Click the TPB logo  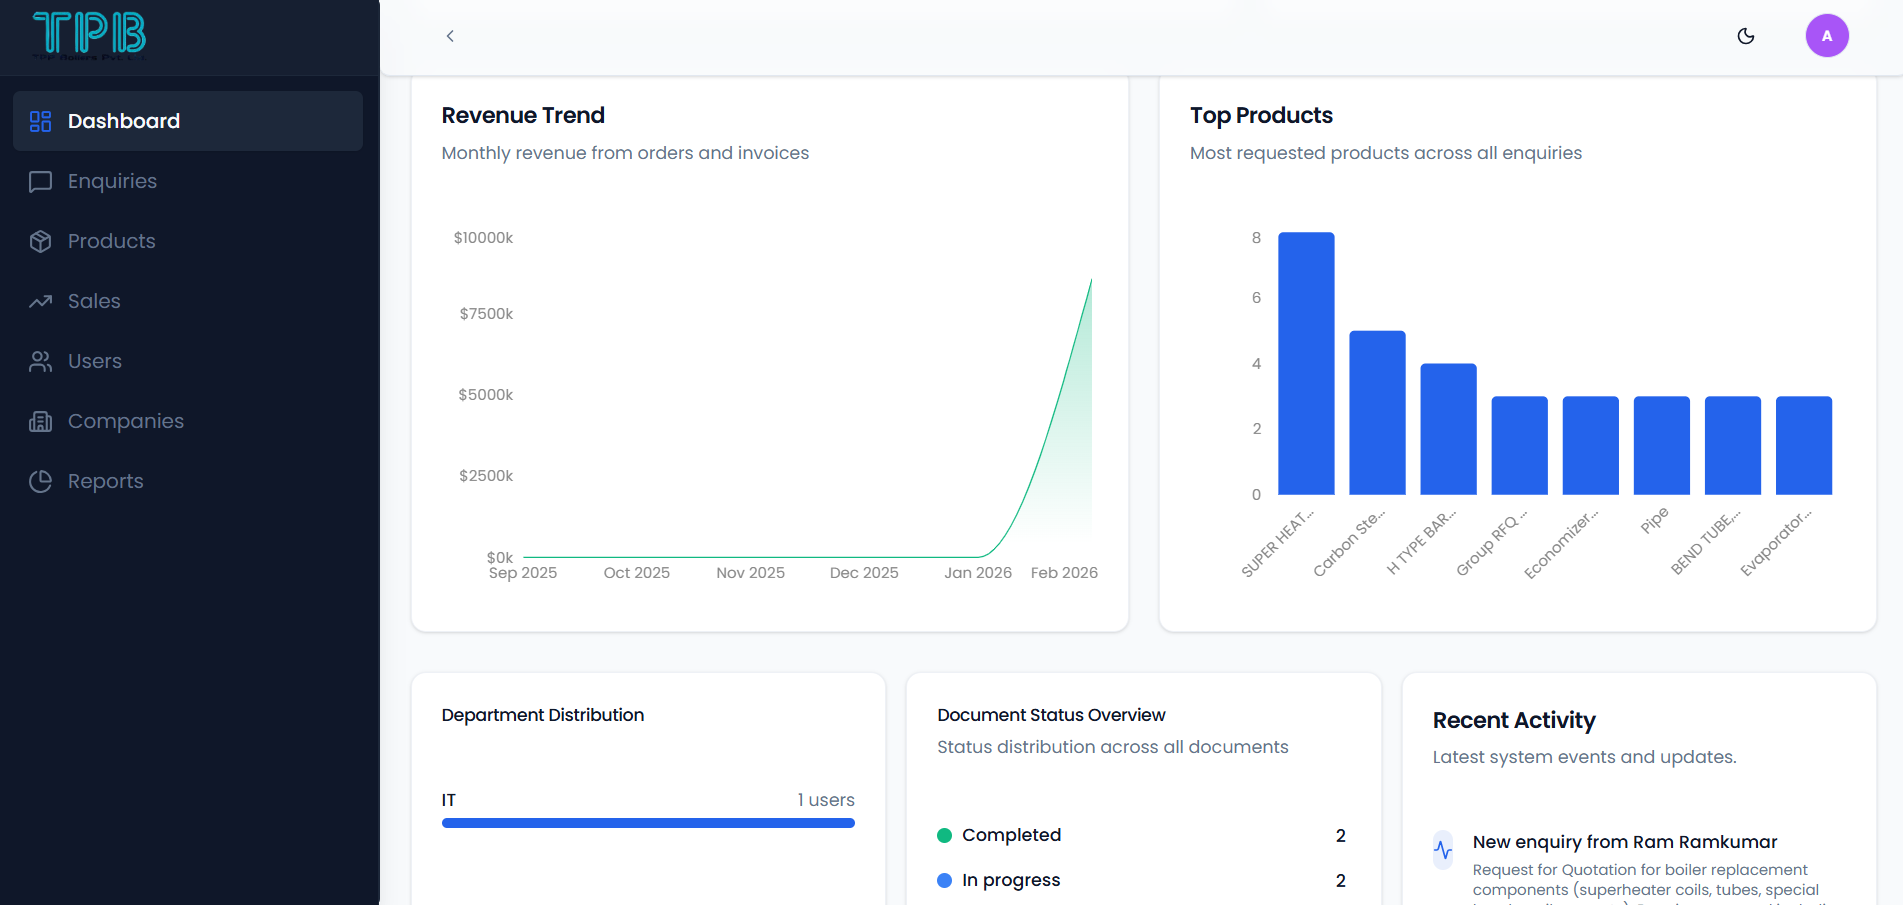coord(89,34)
